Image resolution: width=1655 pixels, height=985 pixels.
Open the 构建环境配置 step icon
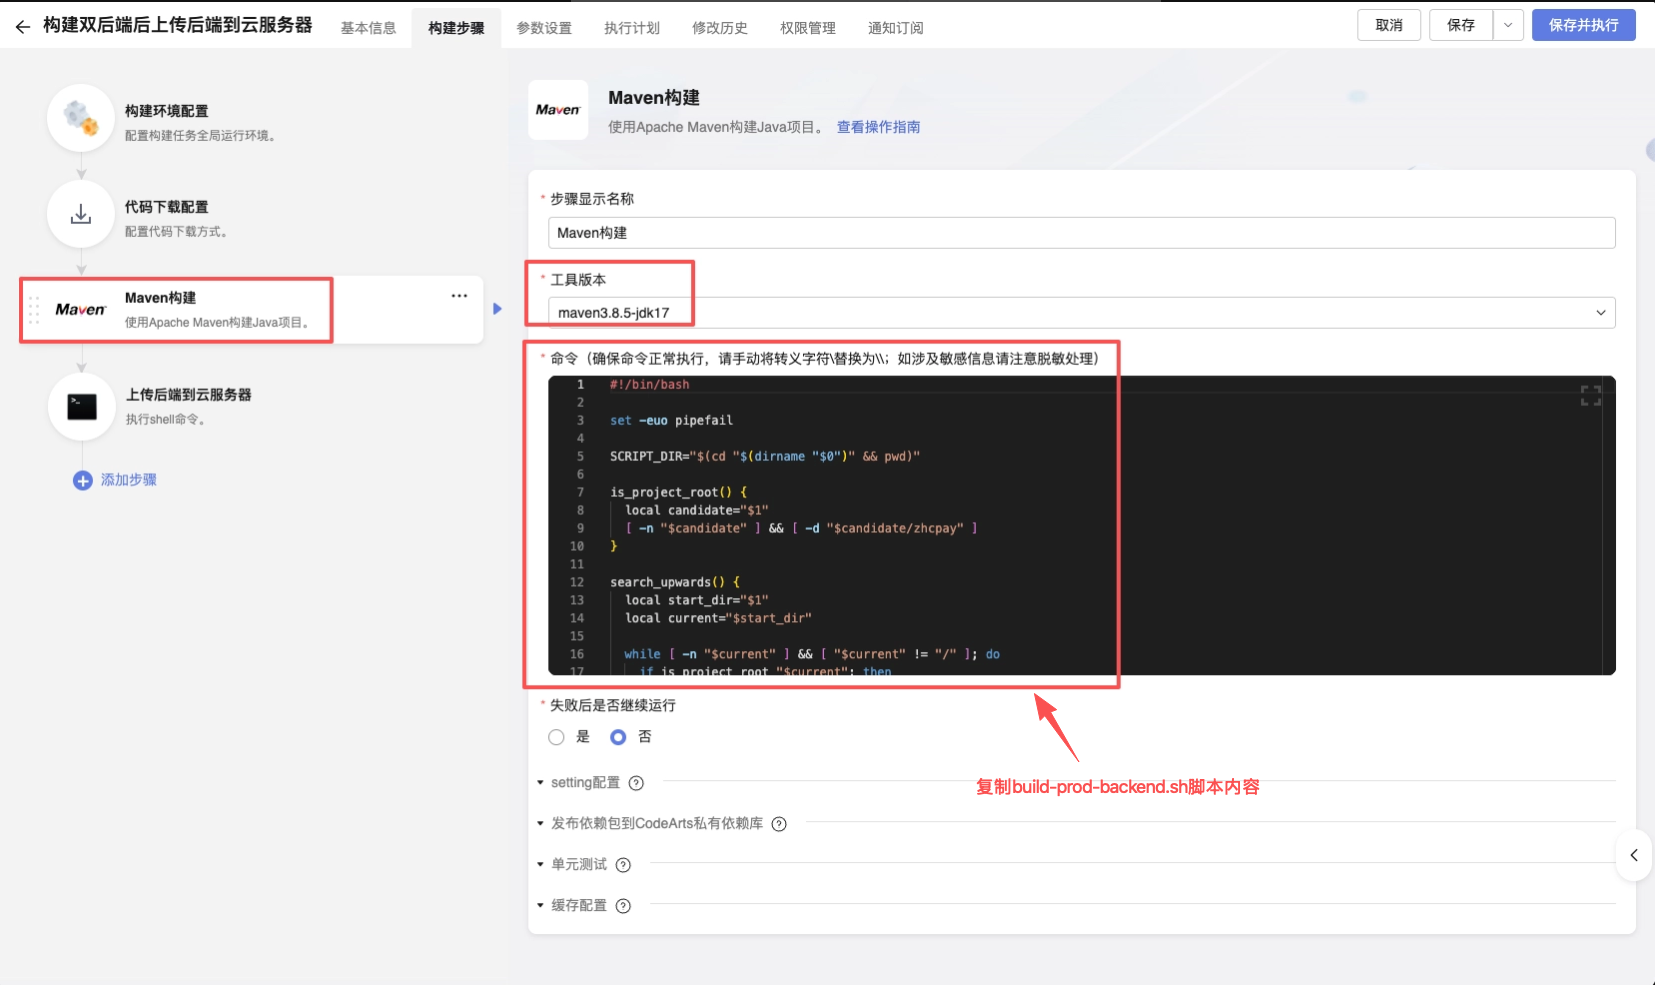81,118
